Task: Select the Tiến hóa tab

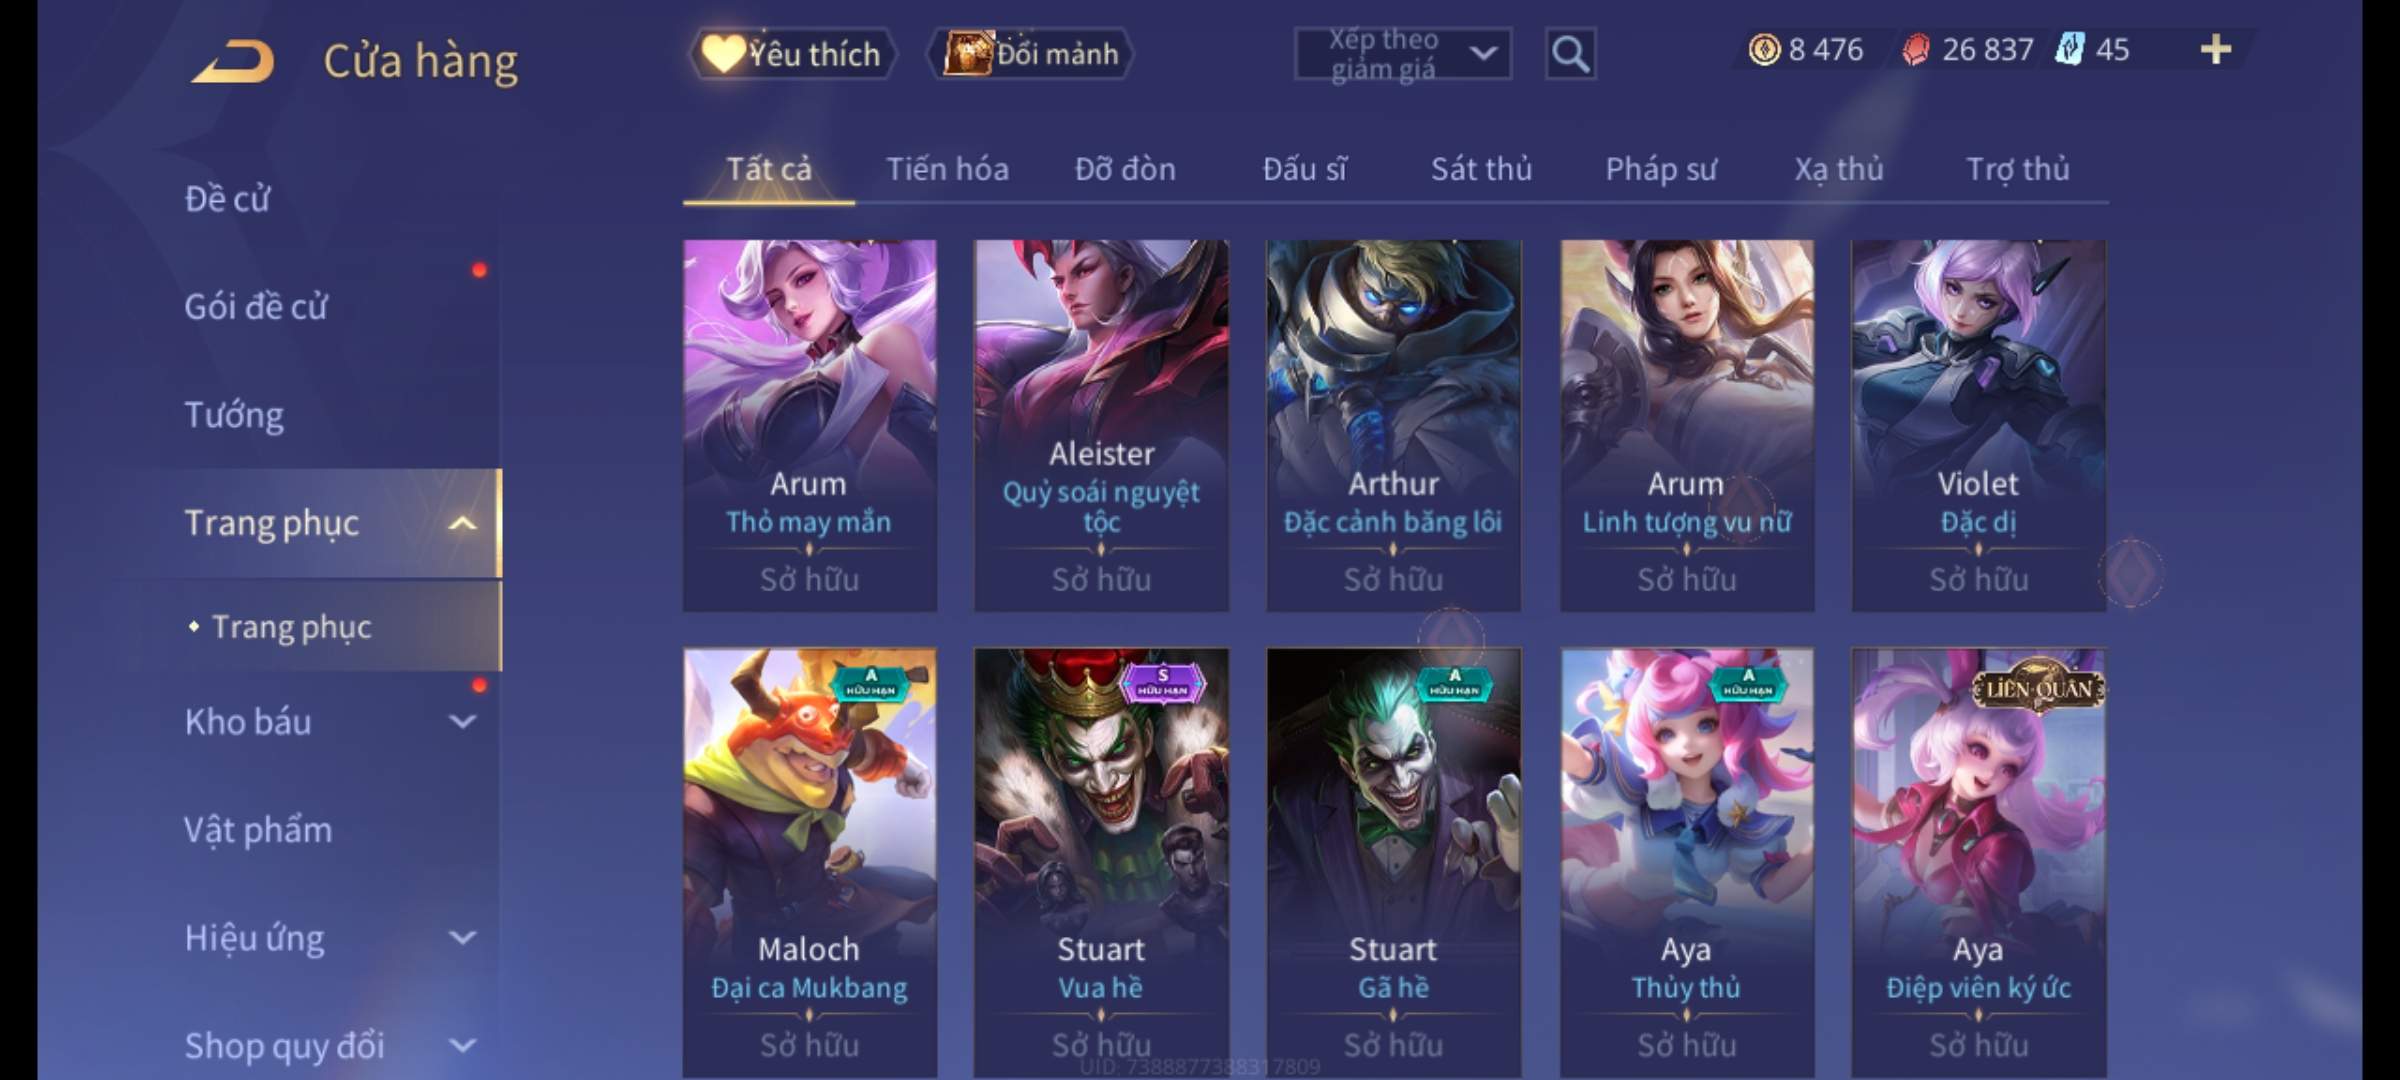Action: [x=947, y=169]
